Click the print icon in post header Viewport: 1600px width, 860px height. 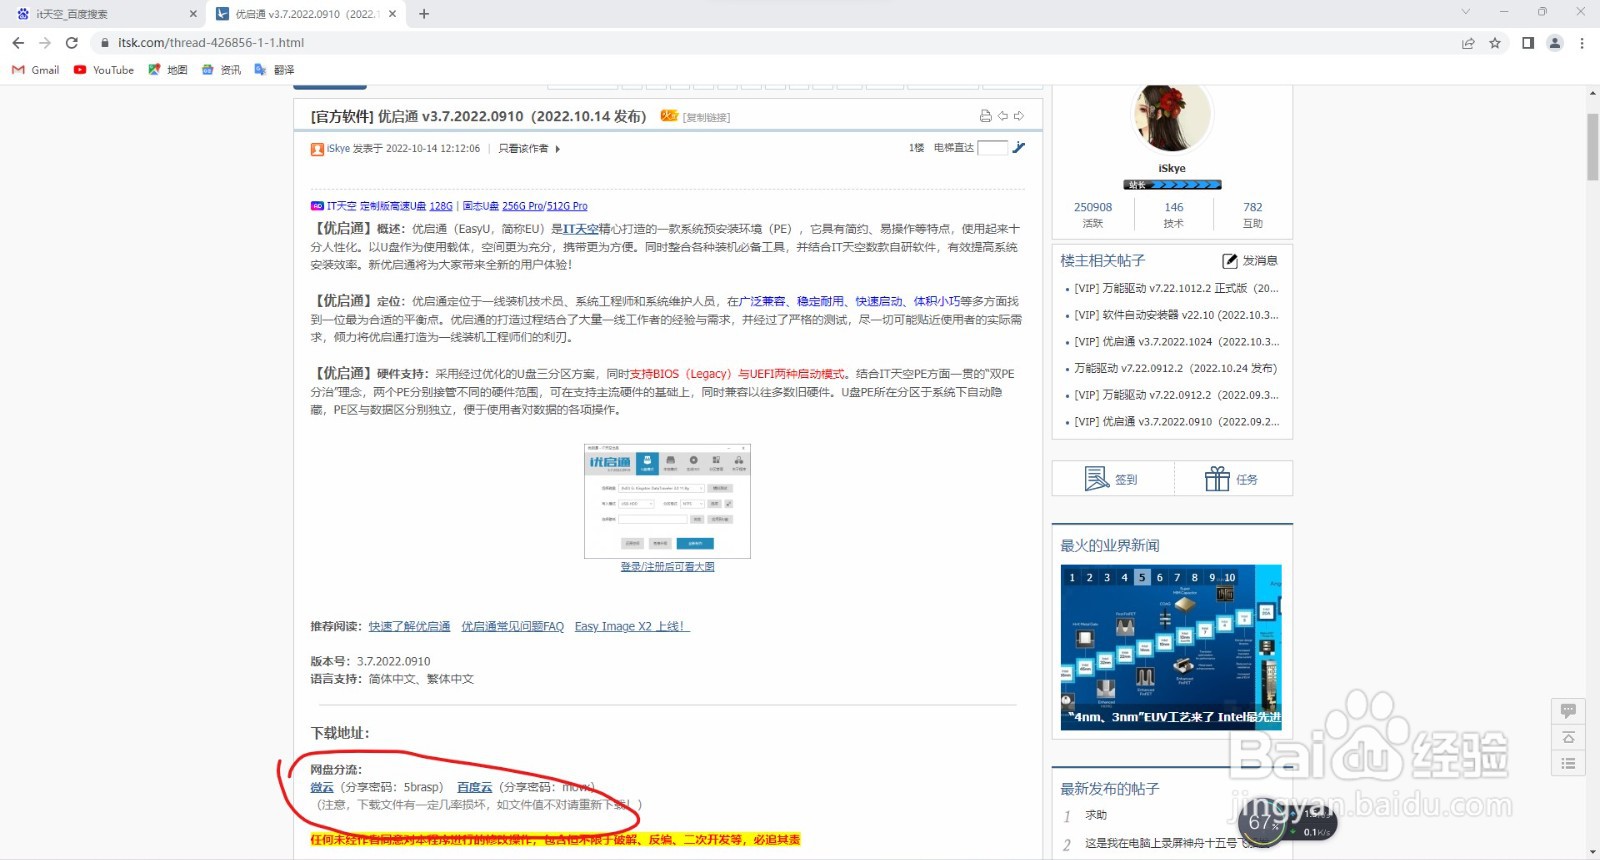985,116
